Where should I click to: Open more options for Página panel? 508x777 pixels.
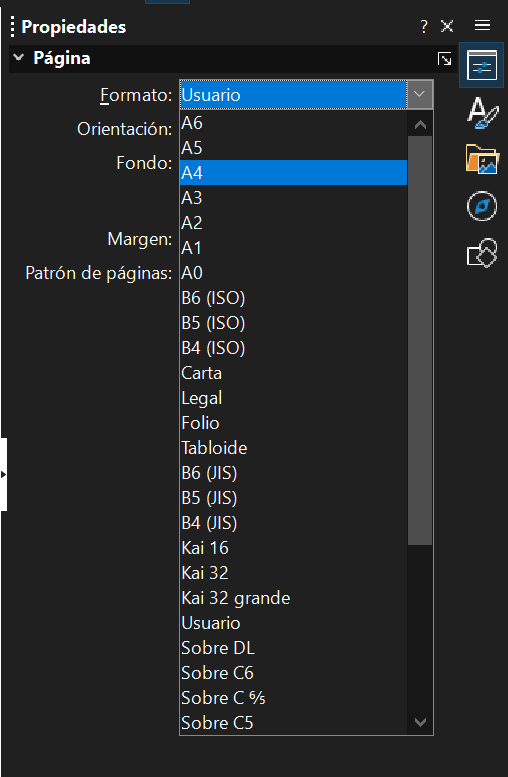click(x=445, y=58)
